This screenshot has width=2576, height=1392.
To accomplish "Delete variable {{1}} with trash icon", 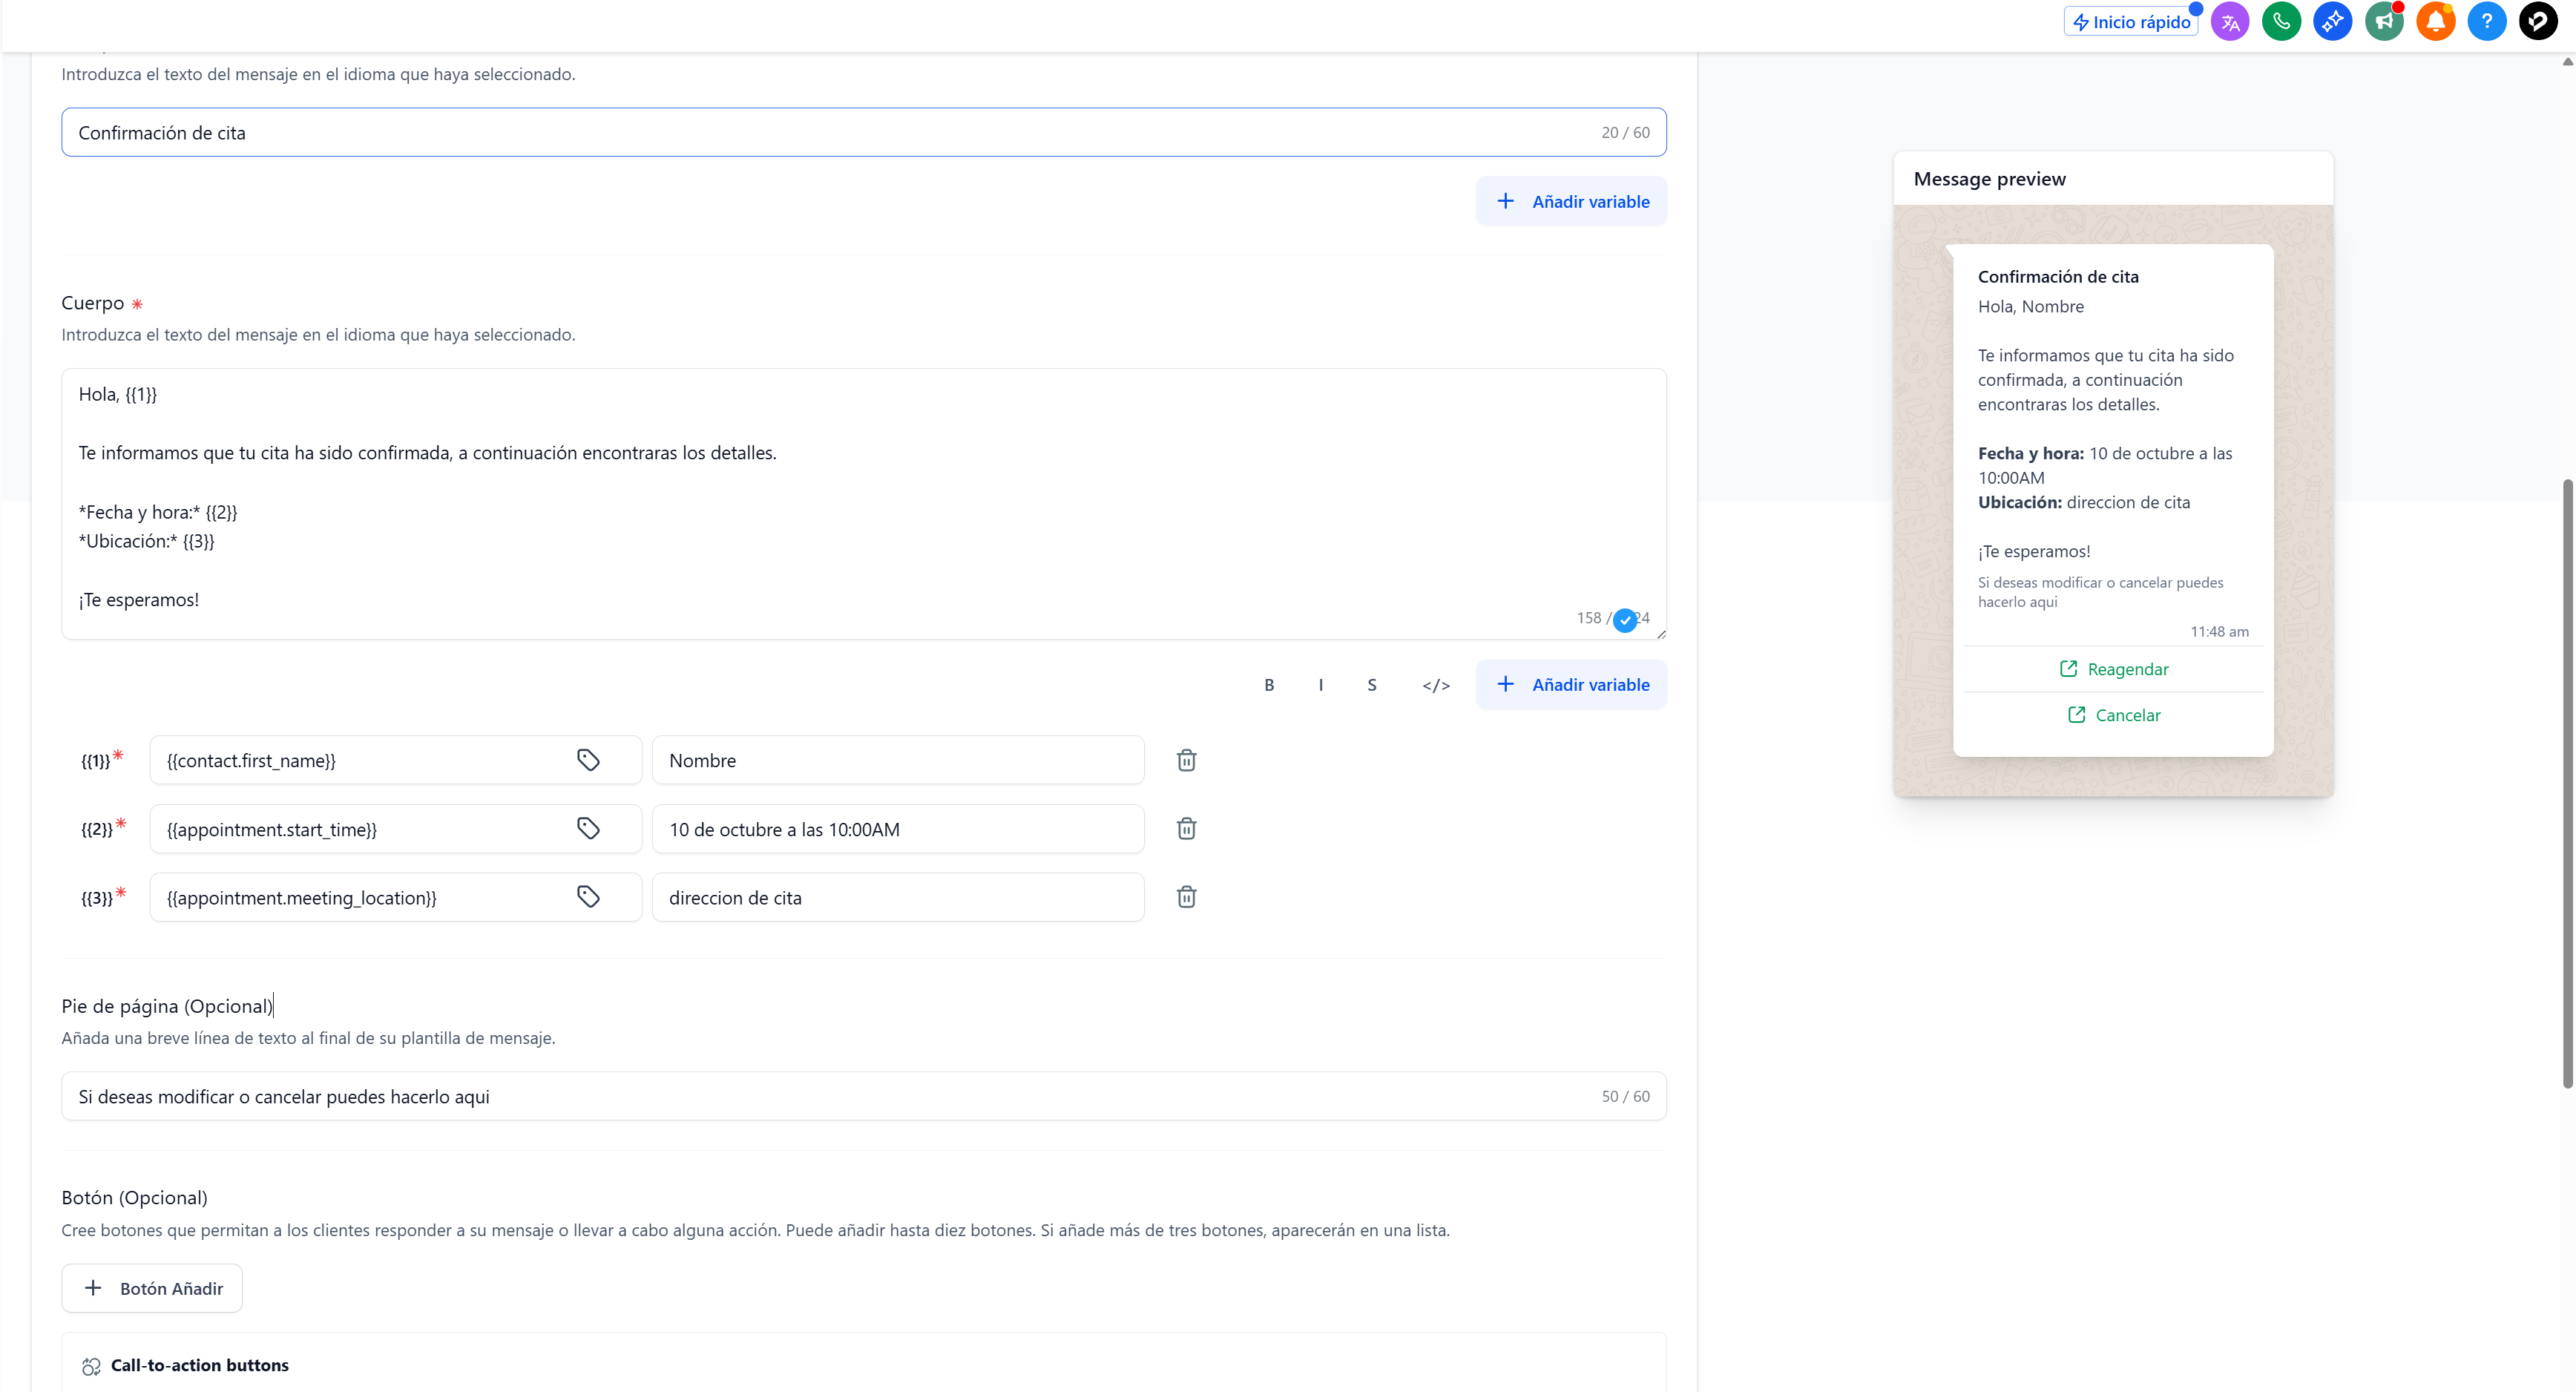I will pos(1186,760).
